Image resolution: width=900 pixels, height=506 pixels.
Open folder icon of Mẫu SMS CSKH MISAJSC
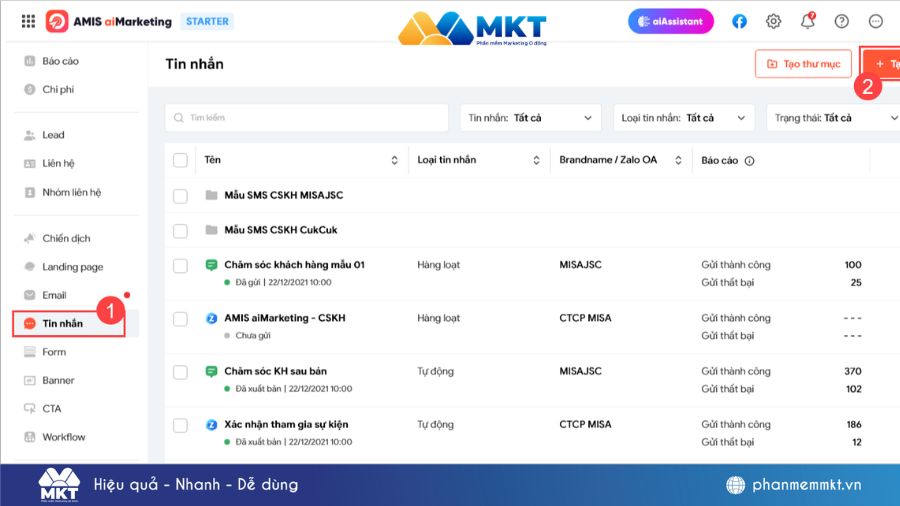coord(211,195)
